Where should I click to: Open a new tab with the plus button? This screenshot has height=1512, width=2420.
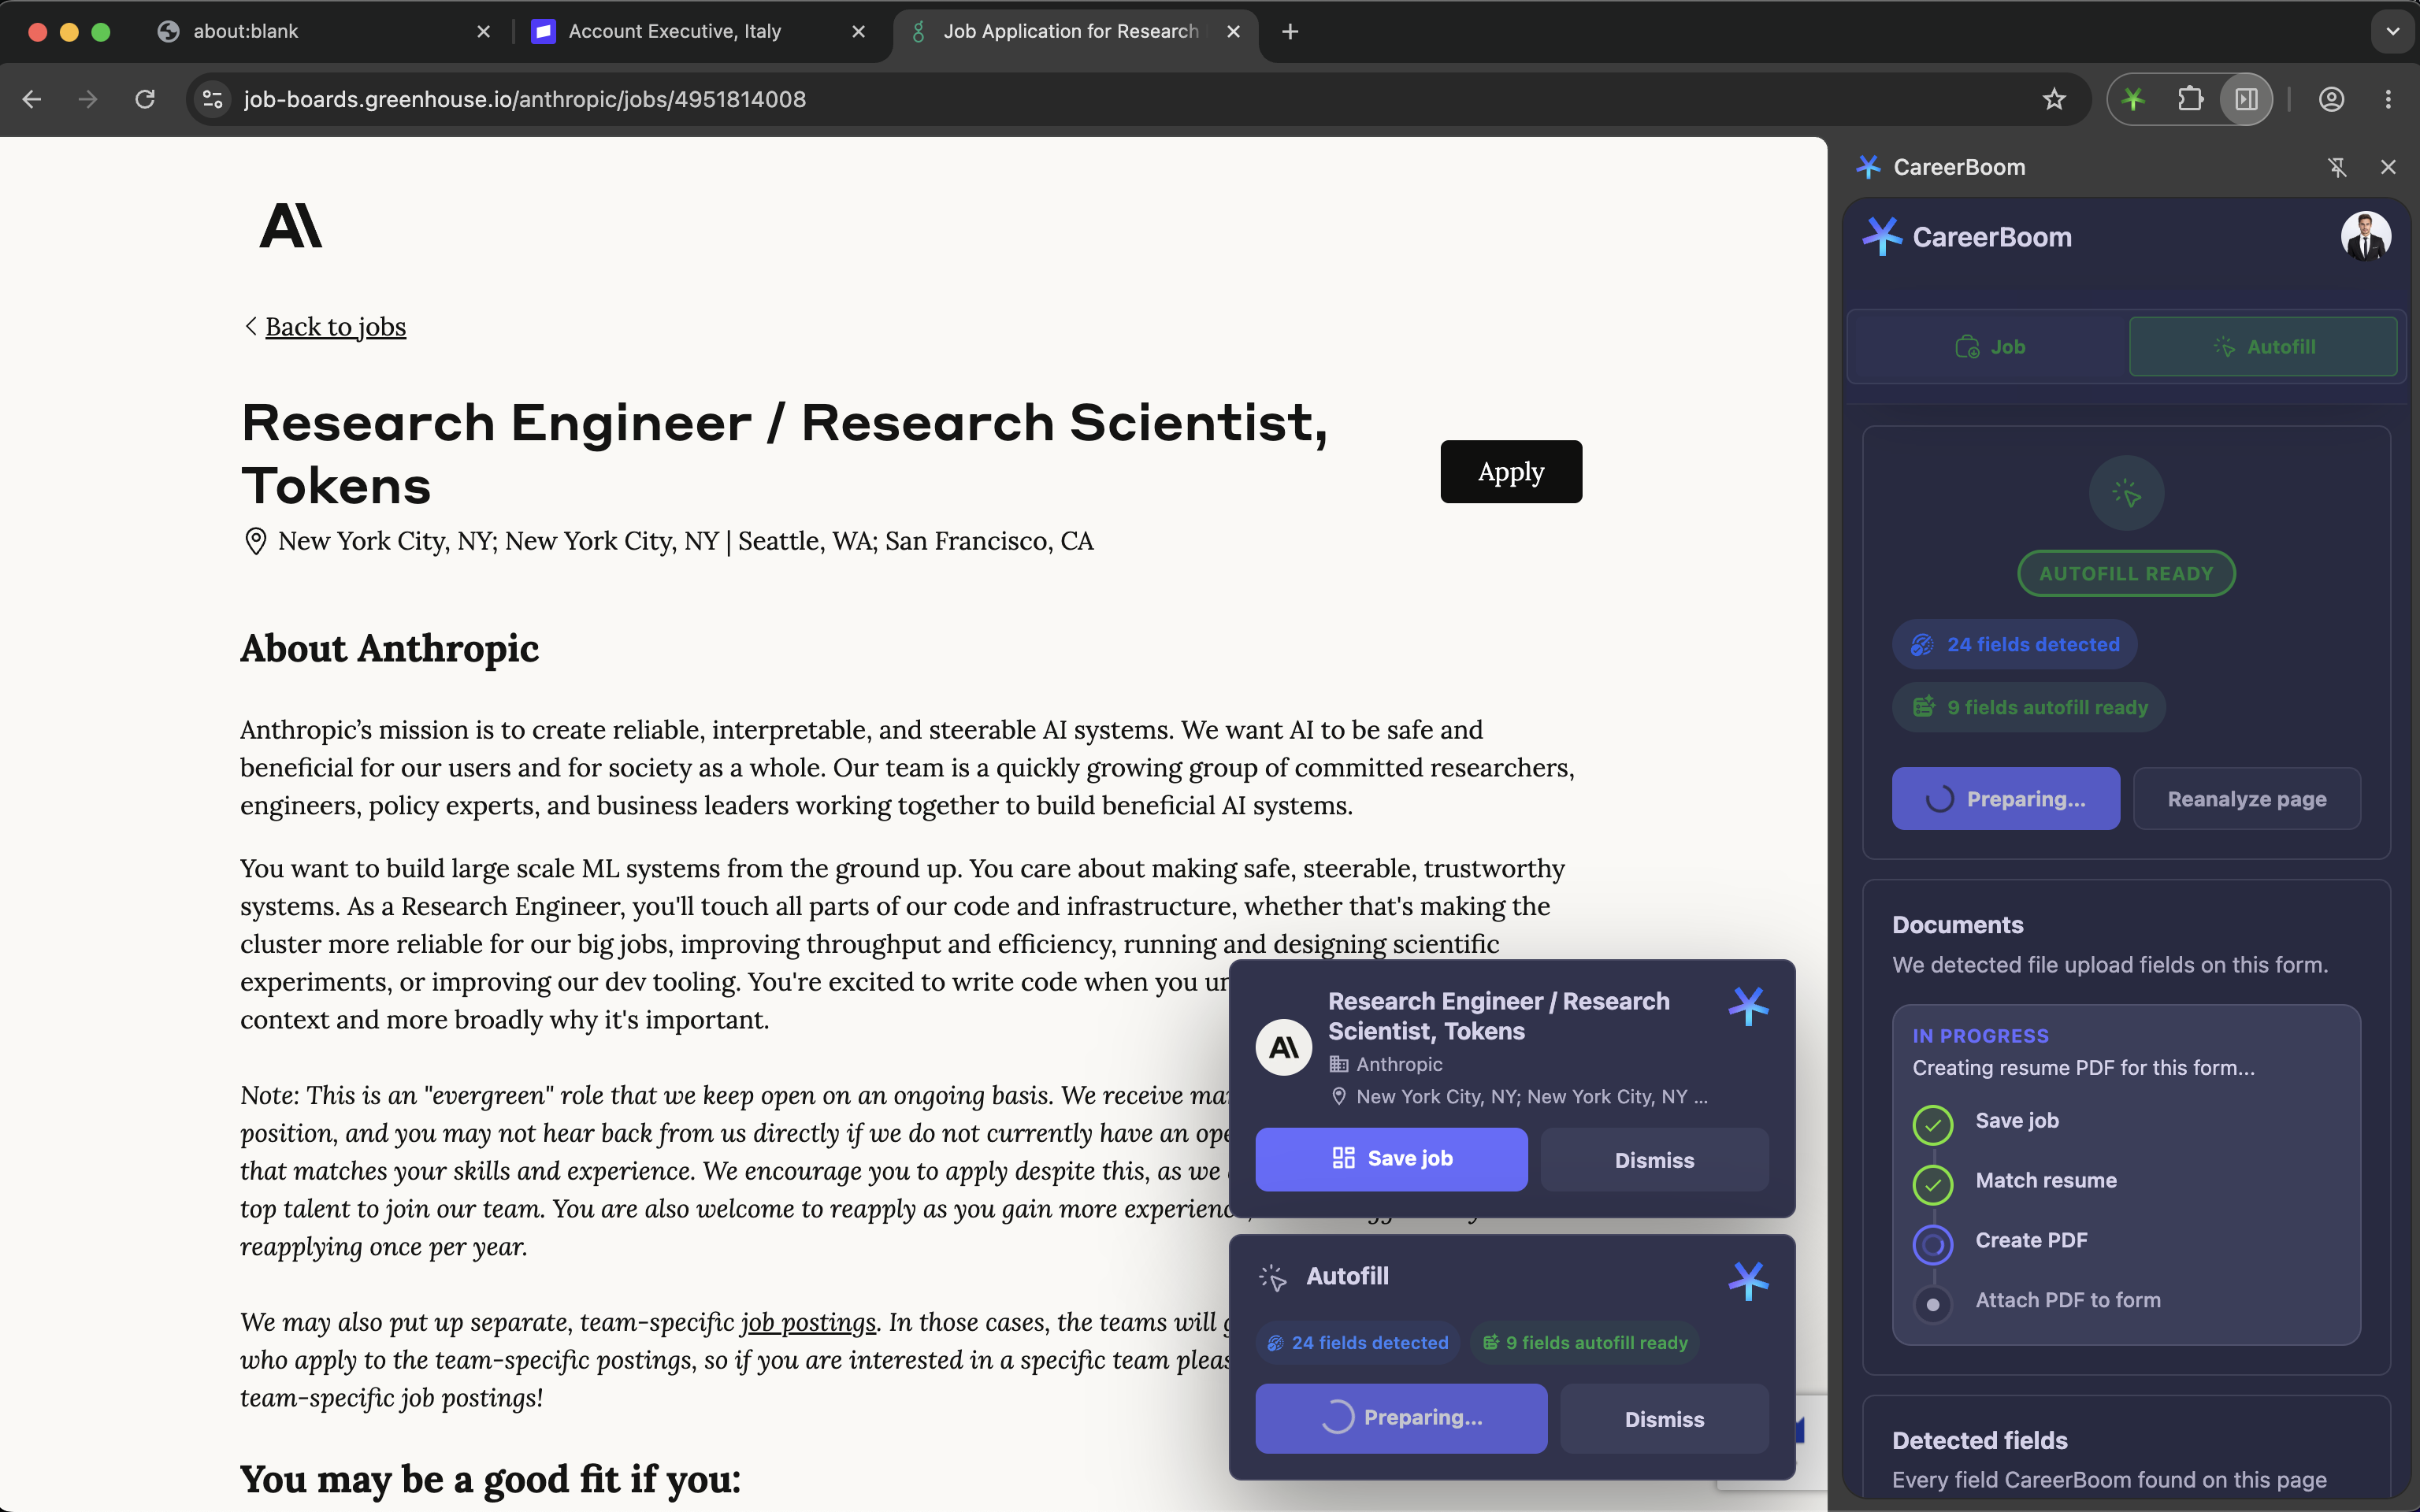point(1290,31)
